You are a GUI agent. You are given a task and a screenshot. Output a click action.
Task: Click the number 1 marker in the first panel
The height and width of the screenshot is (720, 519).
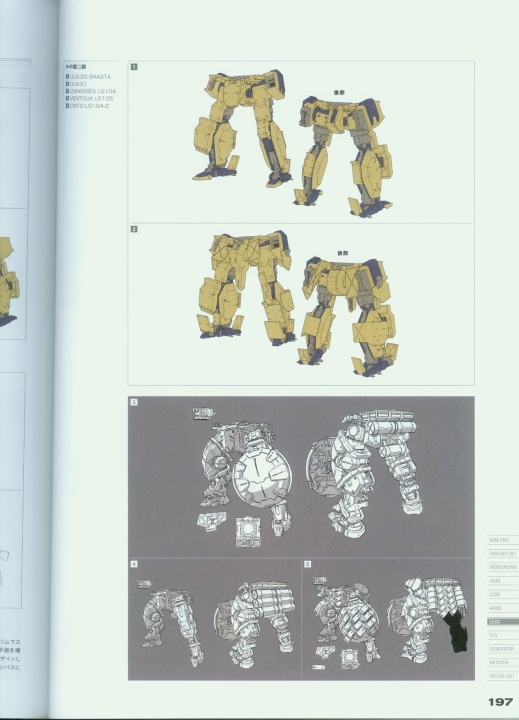point(134,67)
